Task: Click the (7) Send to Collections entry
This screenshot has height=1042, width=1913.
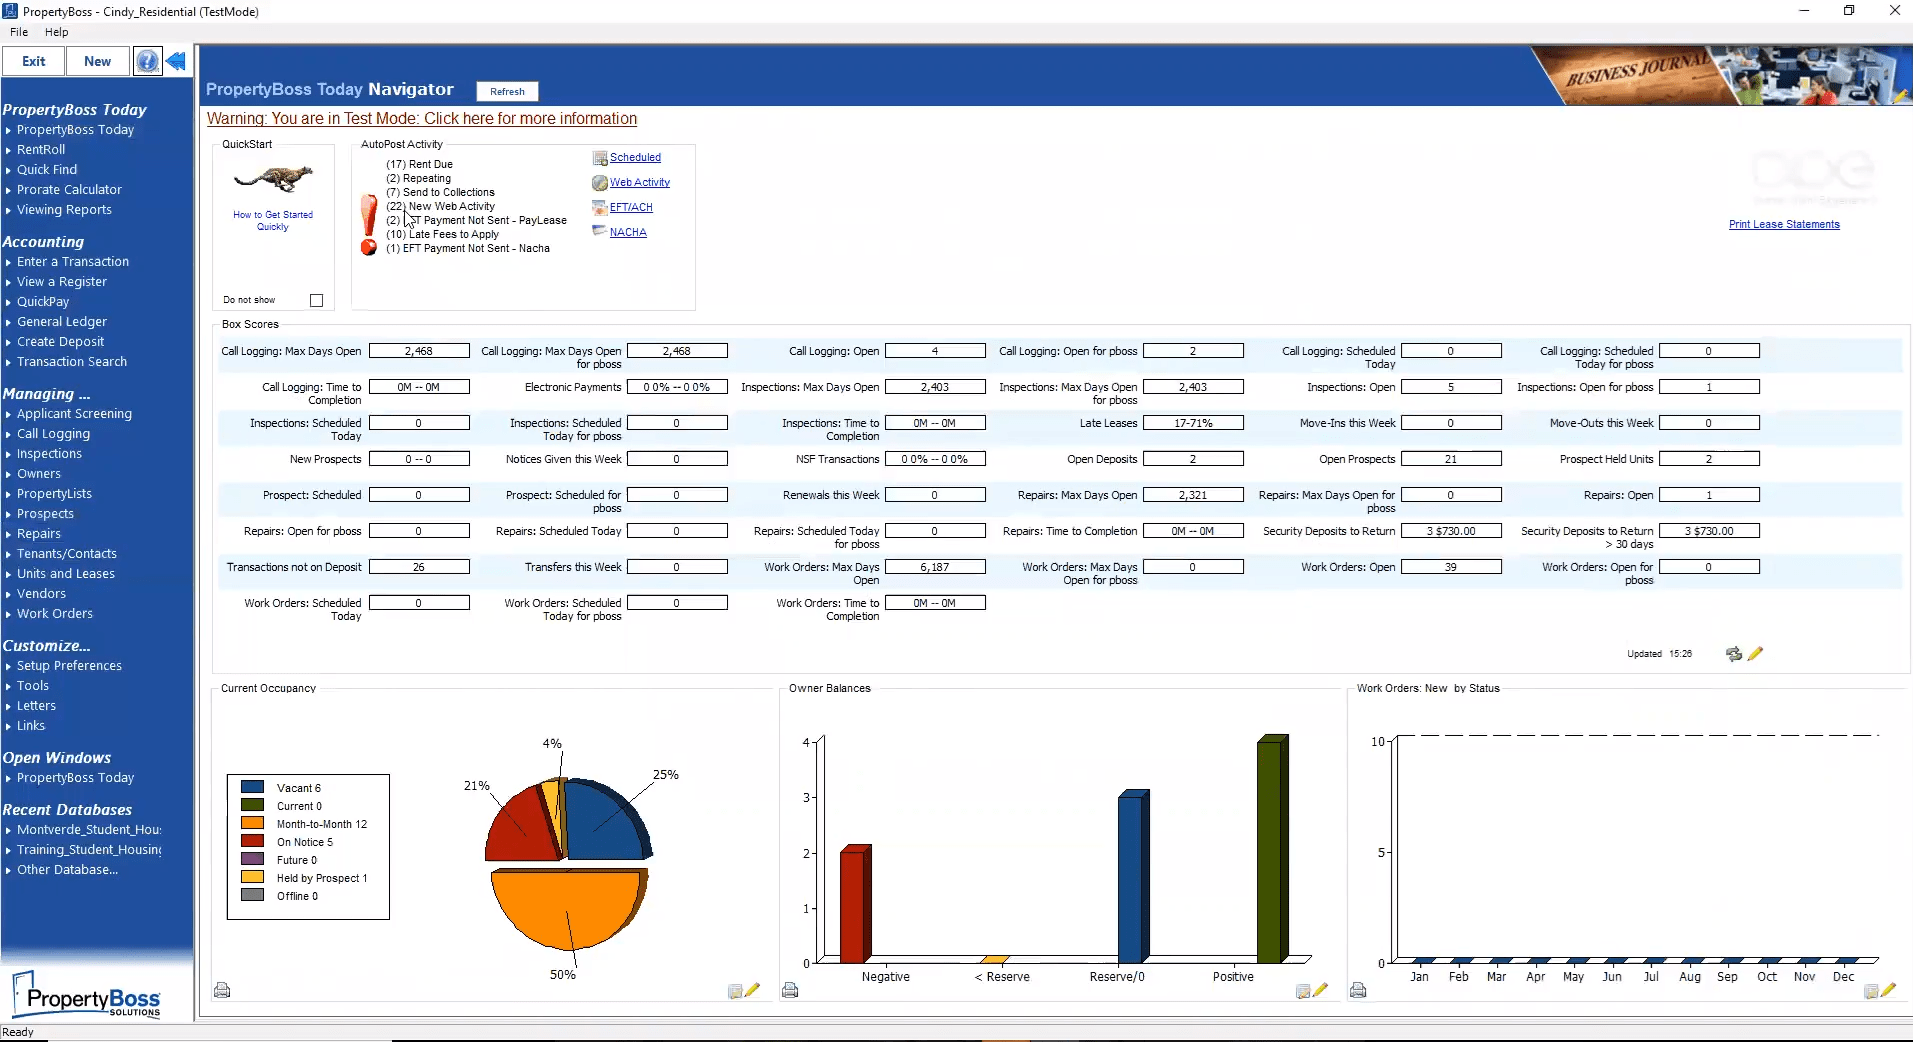Action: [x=440, y=192]
